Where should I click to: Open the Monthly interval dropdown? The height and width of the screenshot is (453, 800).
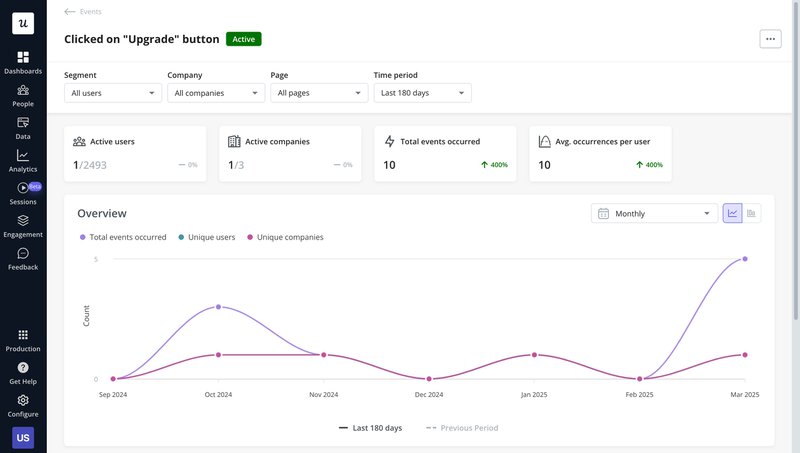click(654, 213)
